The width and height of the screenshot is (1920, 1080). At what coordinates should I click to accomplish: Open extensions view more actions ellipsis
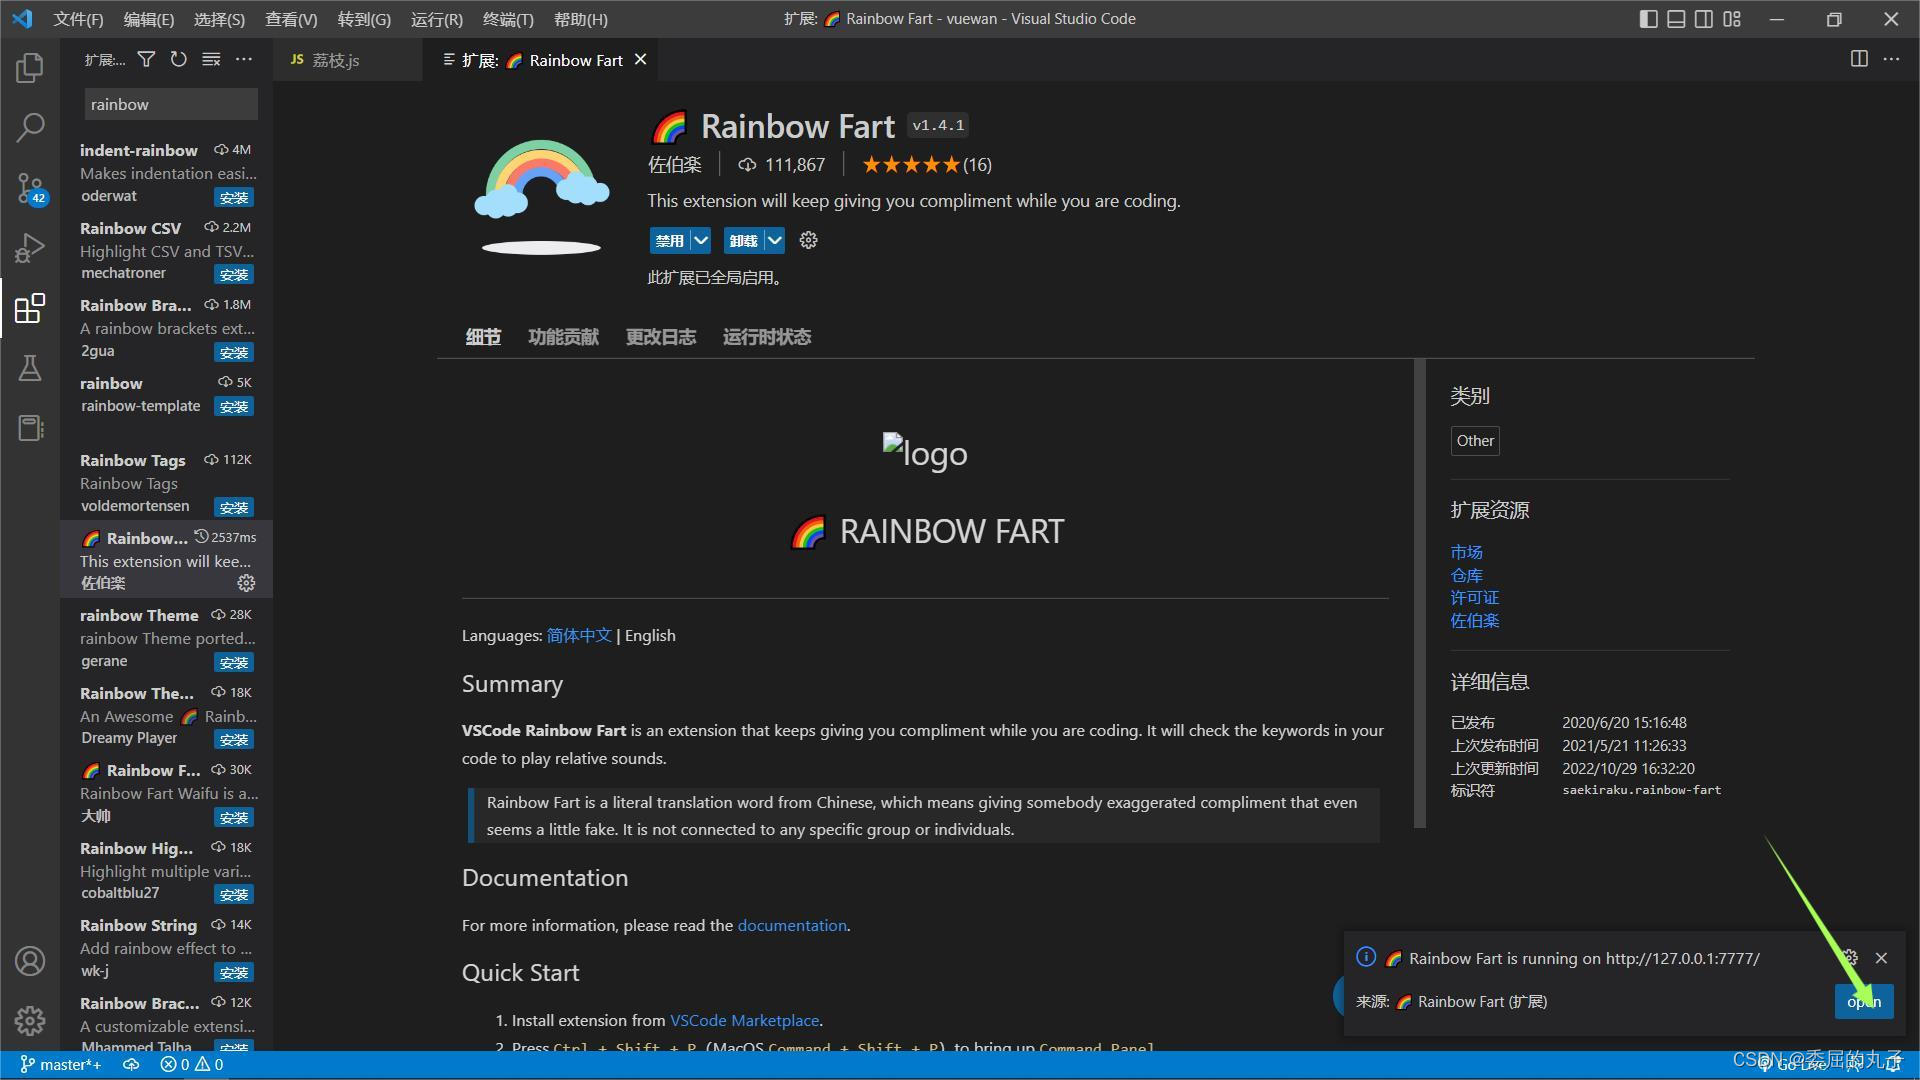click(x=244, y=60)
